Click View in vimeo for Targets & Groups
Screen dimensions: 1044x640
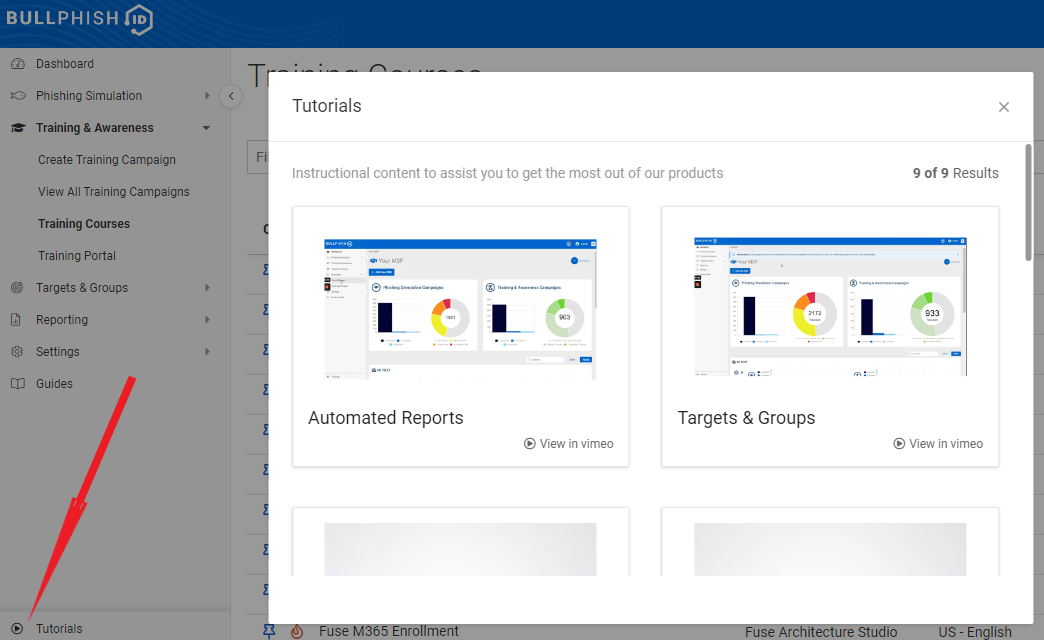[x=938, y=444]
